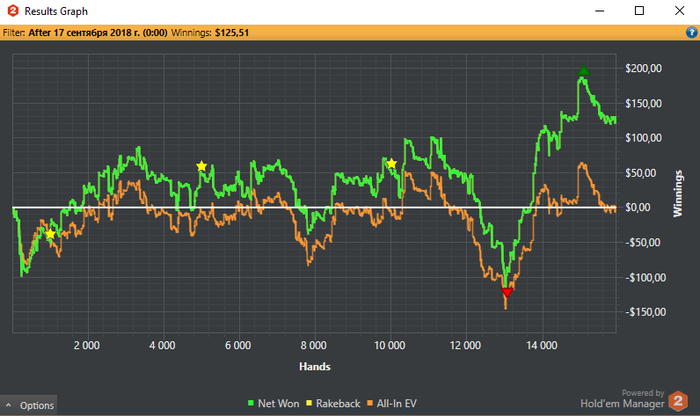Click the yellow star marker near 10 000 hands
The height and width of the screenshot is (416, 700).
point(391,163)
